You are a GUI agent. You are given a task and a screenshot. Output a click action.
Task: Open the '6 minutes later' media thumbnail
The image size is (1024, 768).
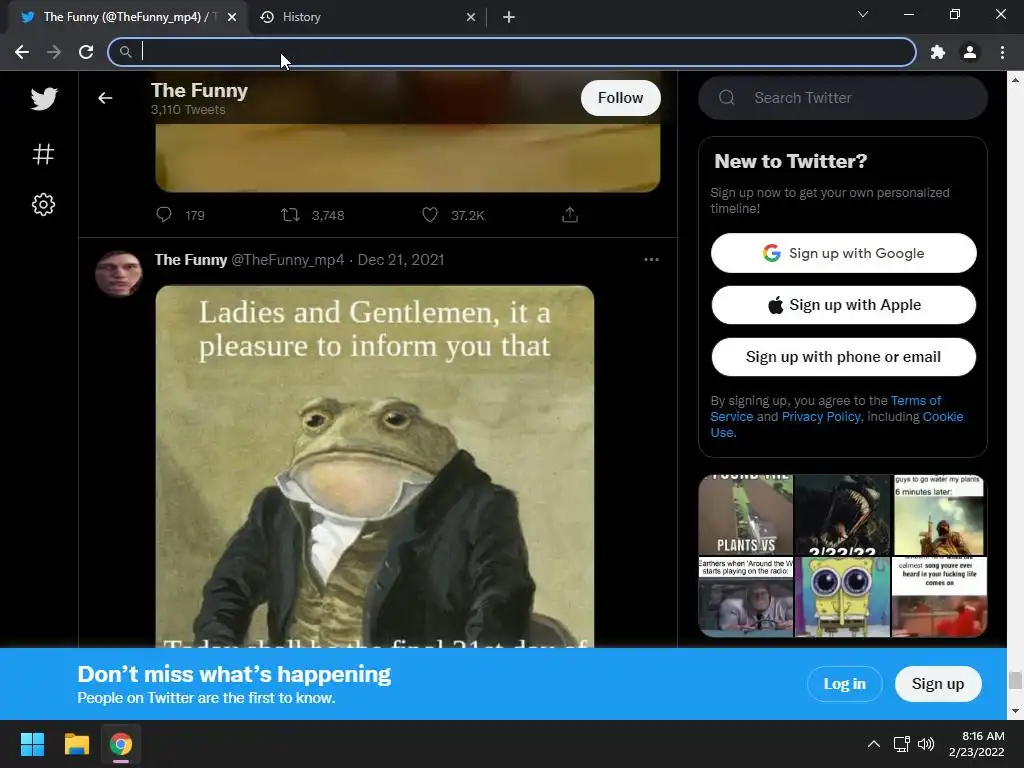[939, 515]
